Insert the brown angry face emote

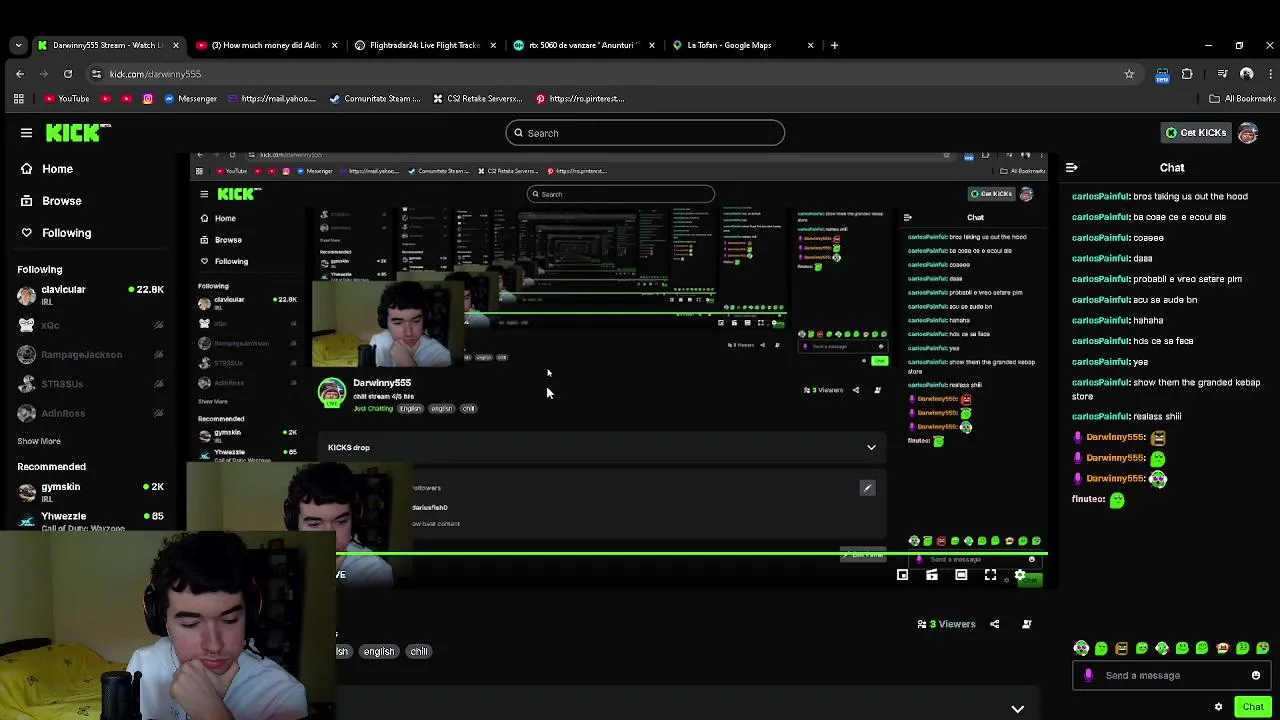pos(1121,648)
